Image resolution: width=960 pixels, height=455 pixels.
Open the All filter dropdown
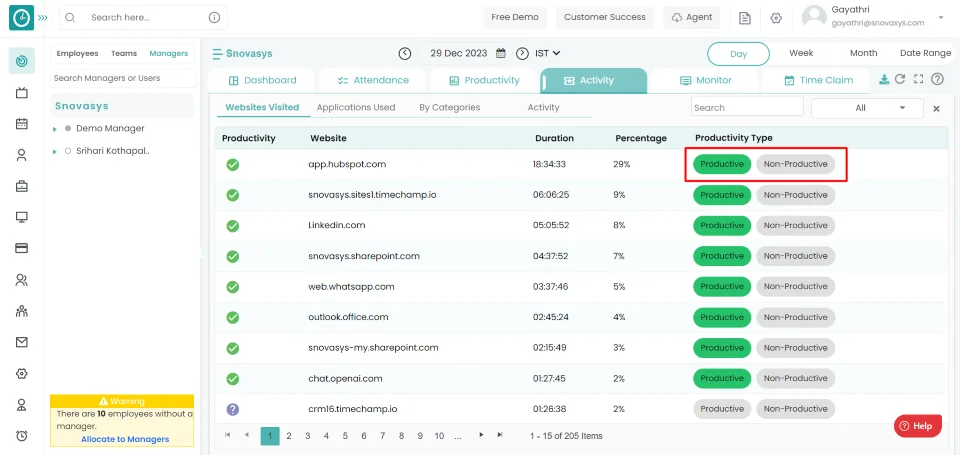(867, 108)
